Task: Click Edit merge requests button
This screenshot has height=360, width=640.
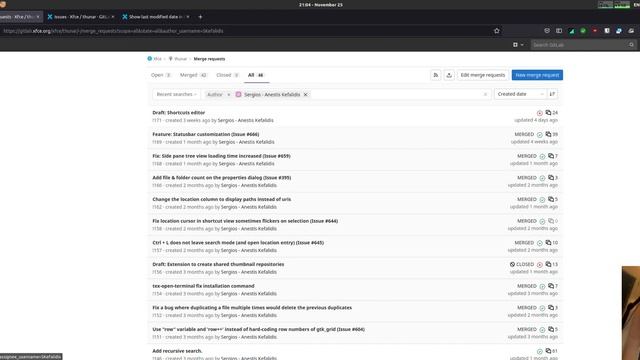Action: coord(482,75)
